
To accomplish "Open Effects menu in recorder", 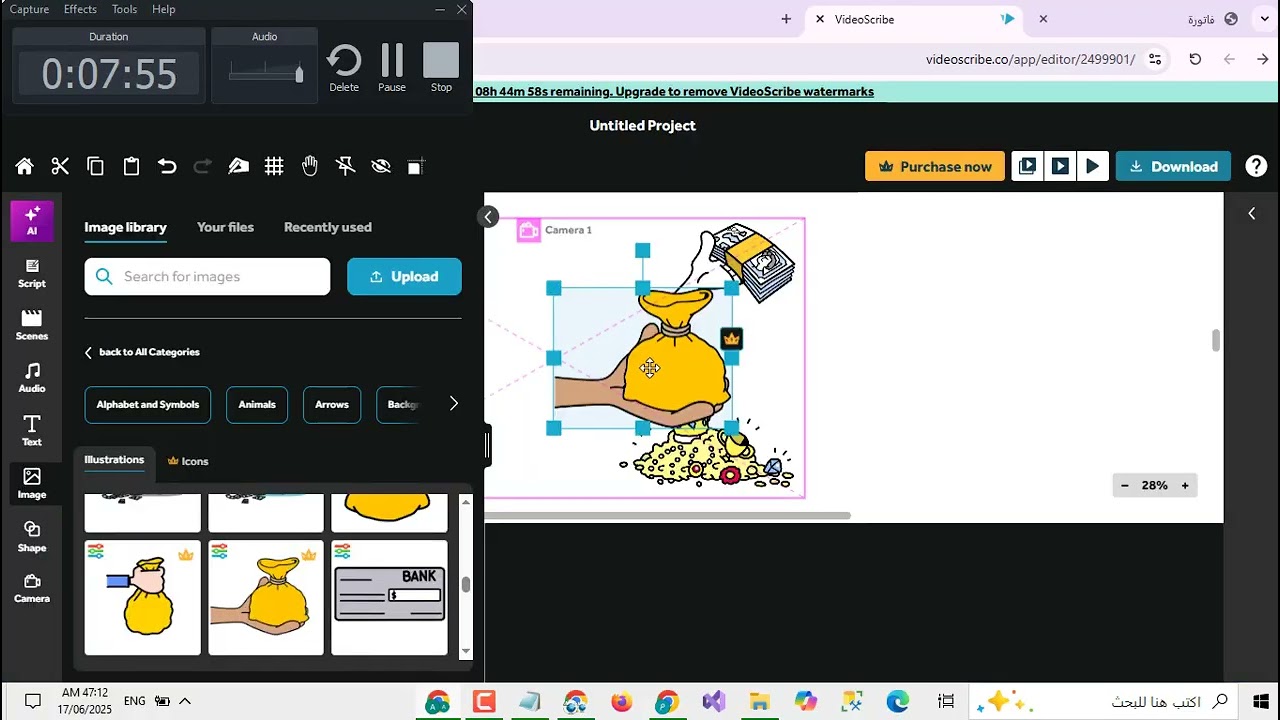I will tap(80, 9).
